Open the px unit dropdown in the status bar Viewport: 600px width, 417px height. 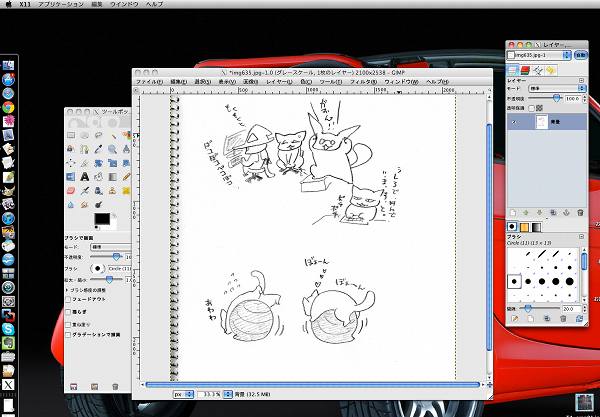[183, 394]
